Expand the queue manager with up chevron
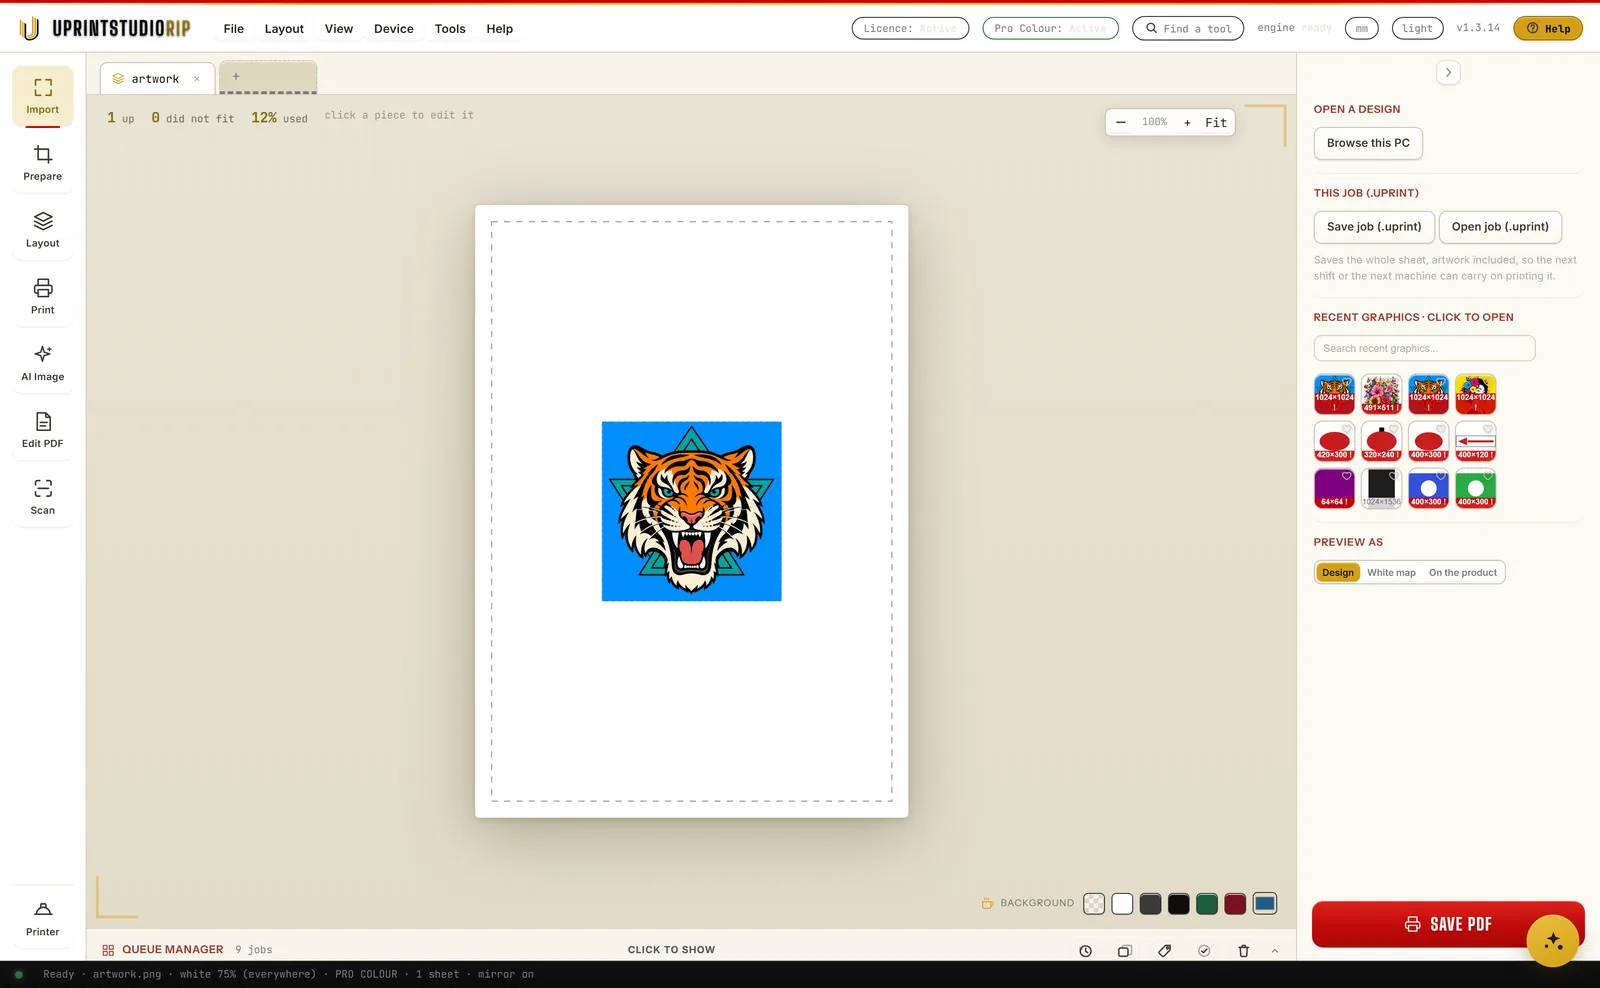This screenshot has height=988, width=1600. (x=1274, y=951)
